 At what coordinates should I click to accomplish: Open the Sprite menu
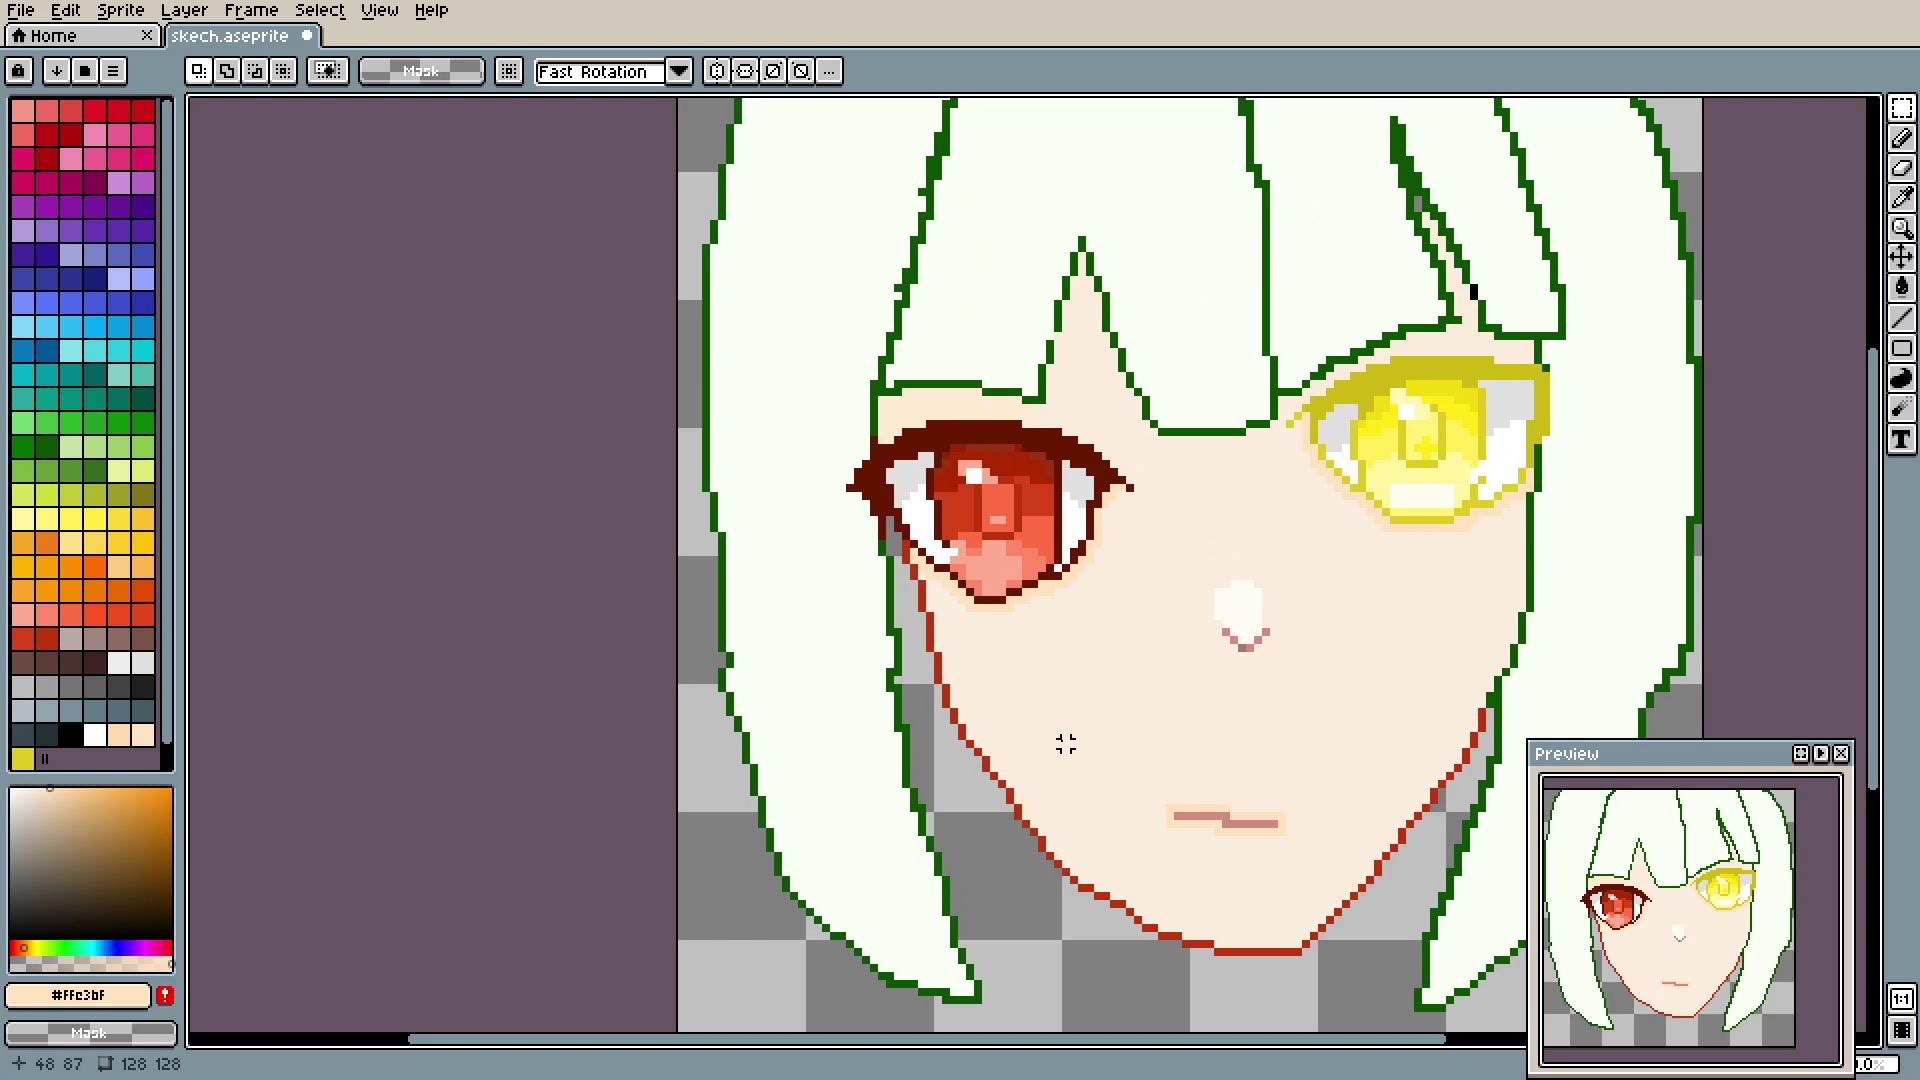coord(120,10)
